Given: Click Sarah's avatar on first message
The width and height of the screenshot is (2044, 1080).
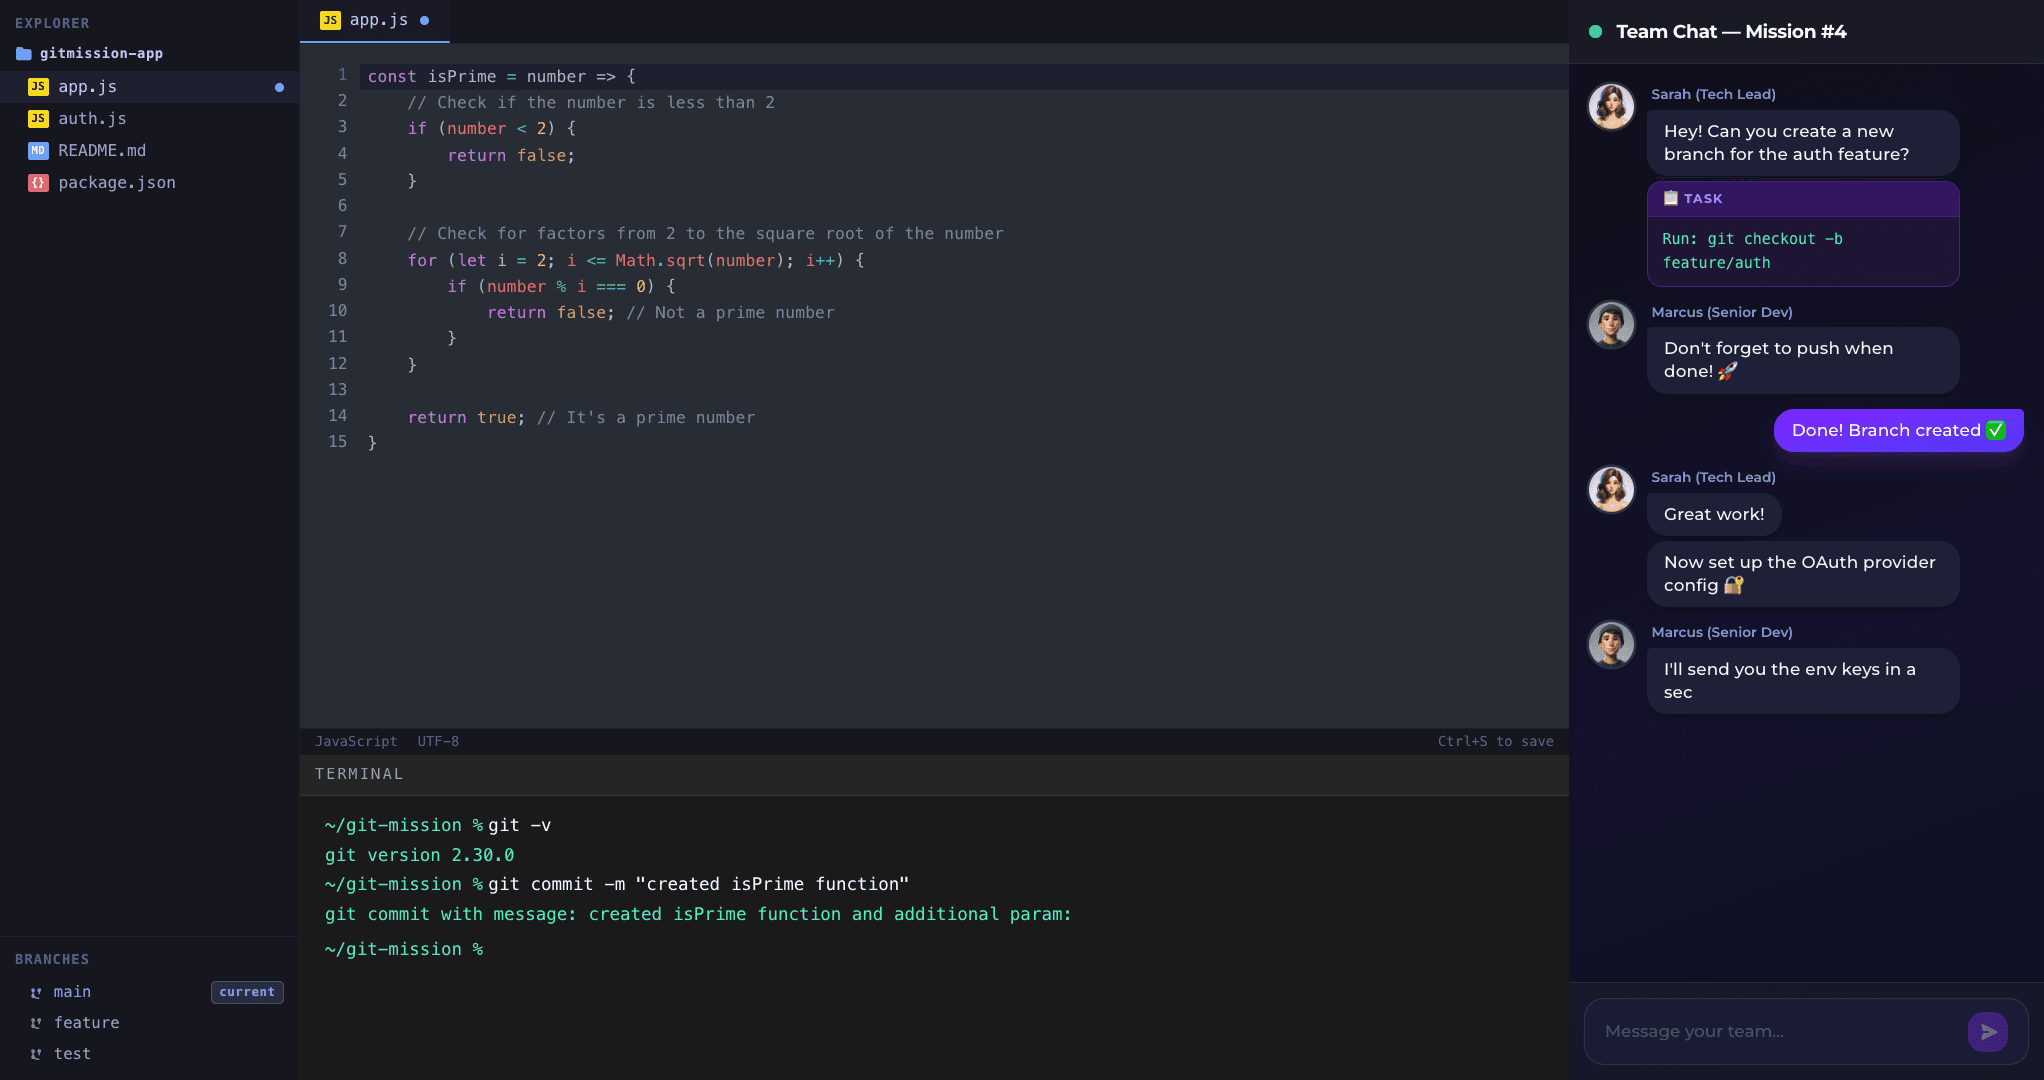Looking at the screenshot, I should pos(1611,106).
